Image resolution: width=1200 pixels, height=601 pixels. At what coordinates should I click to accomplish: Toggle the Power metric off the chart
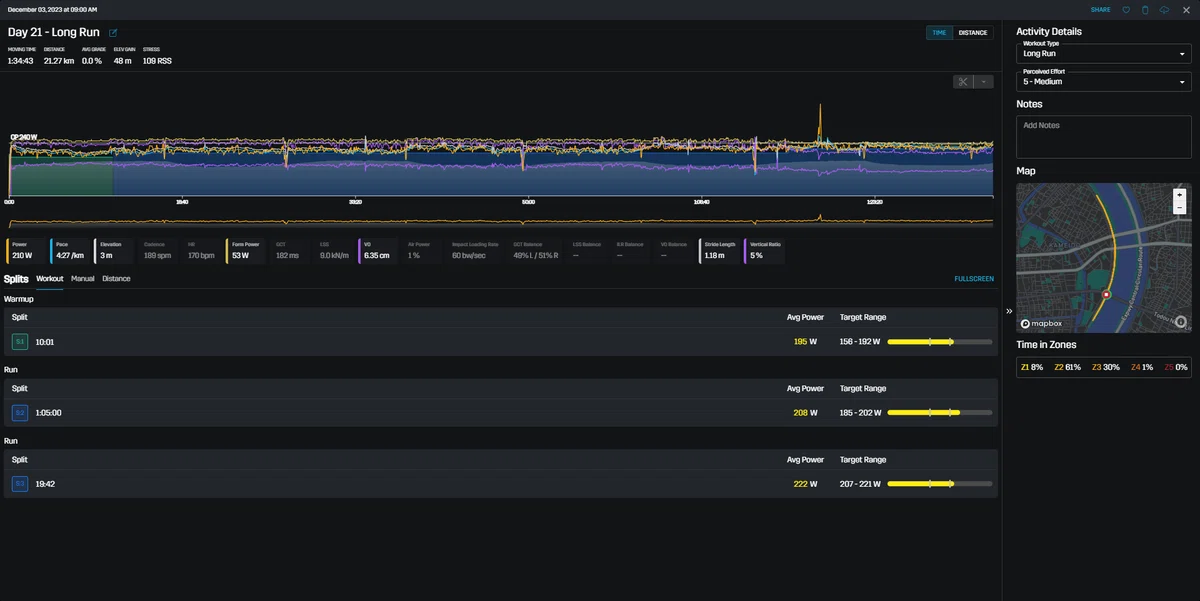point(23,250)
